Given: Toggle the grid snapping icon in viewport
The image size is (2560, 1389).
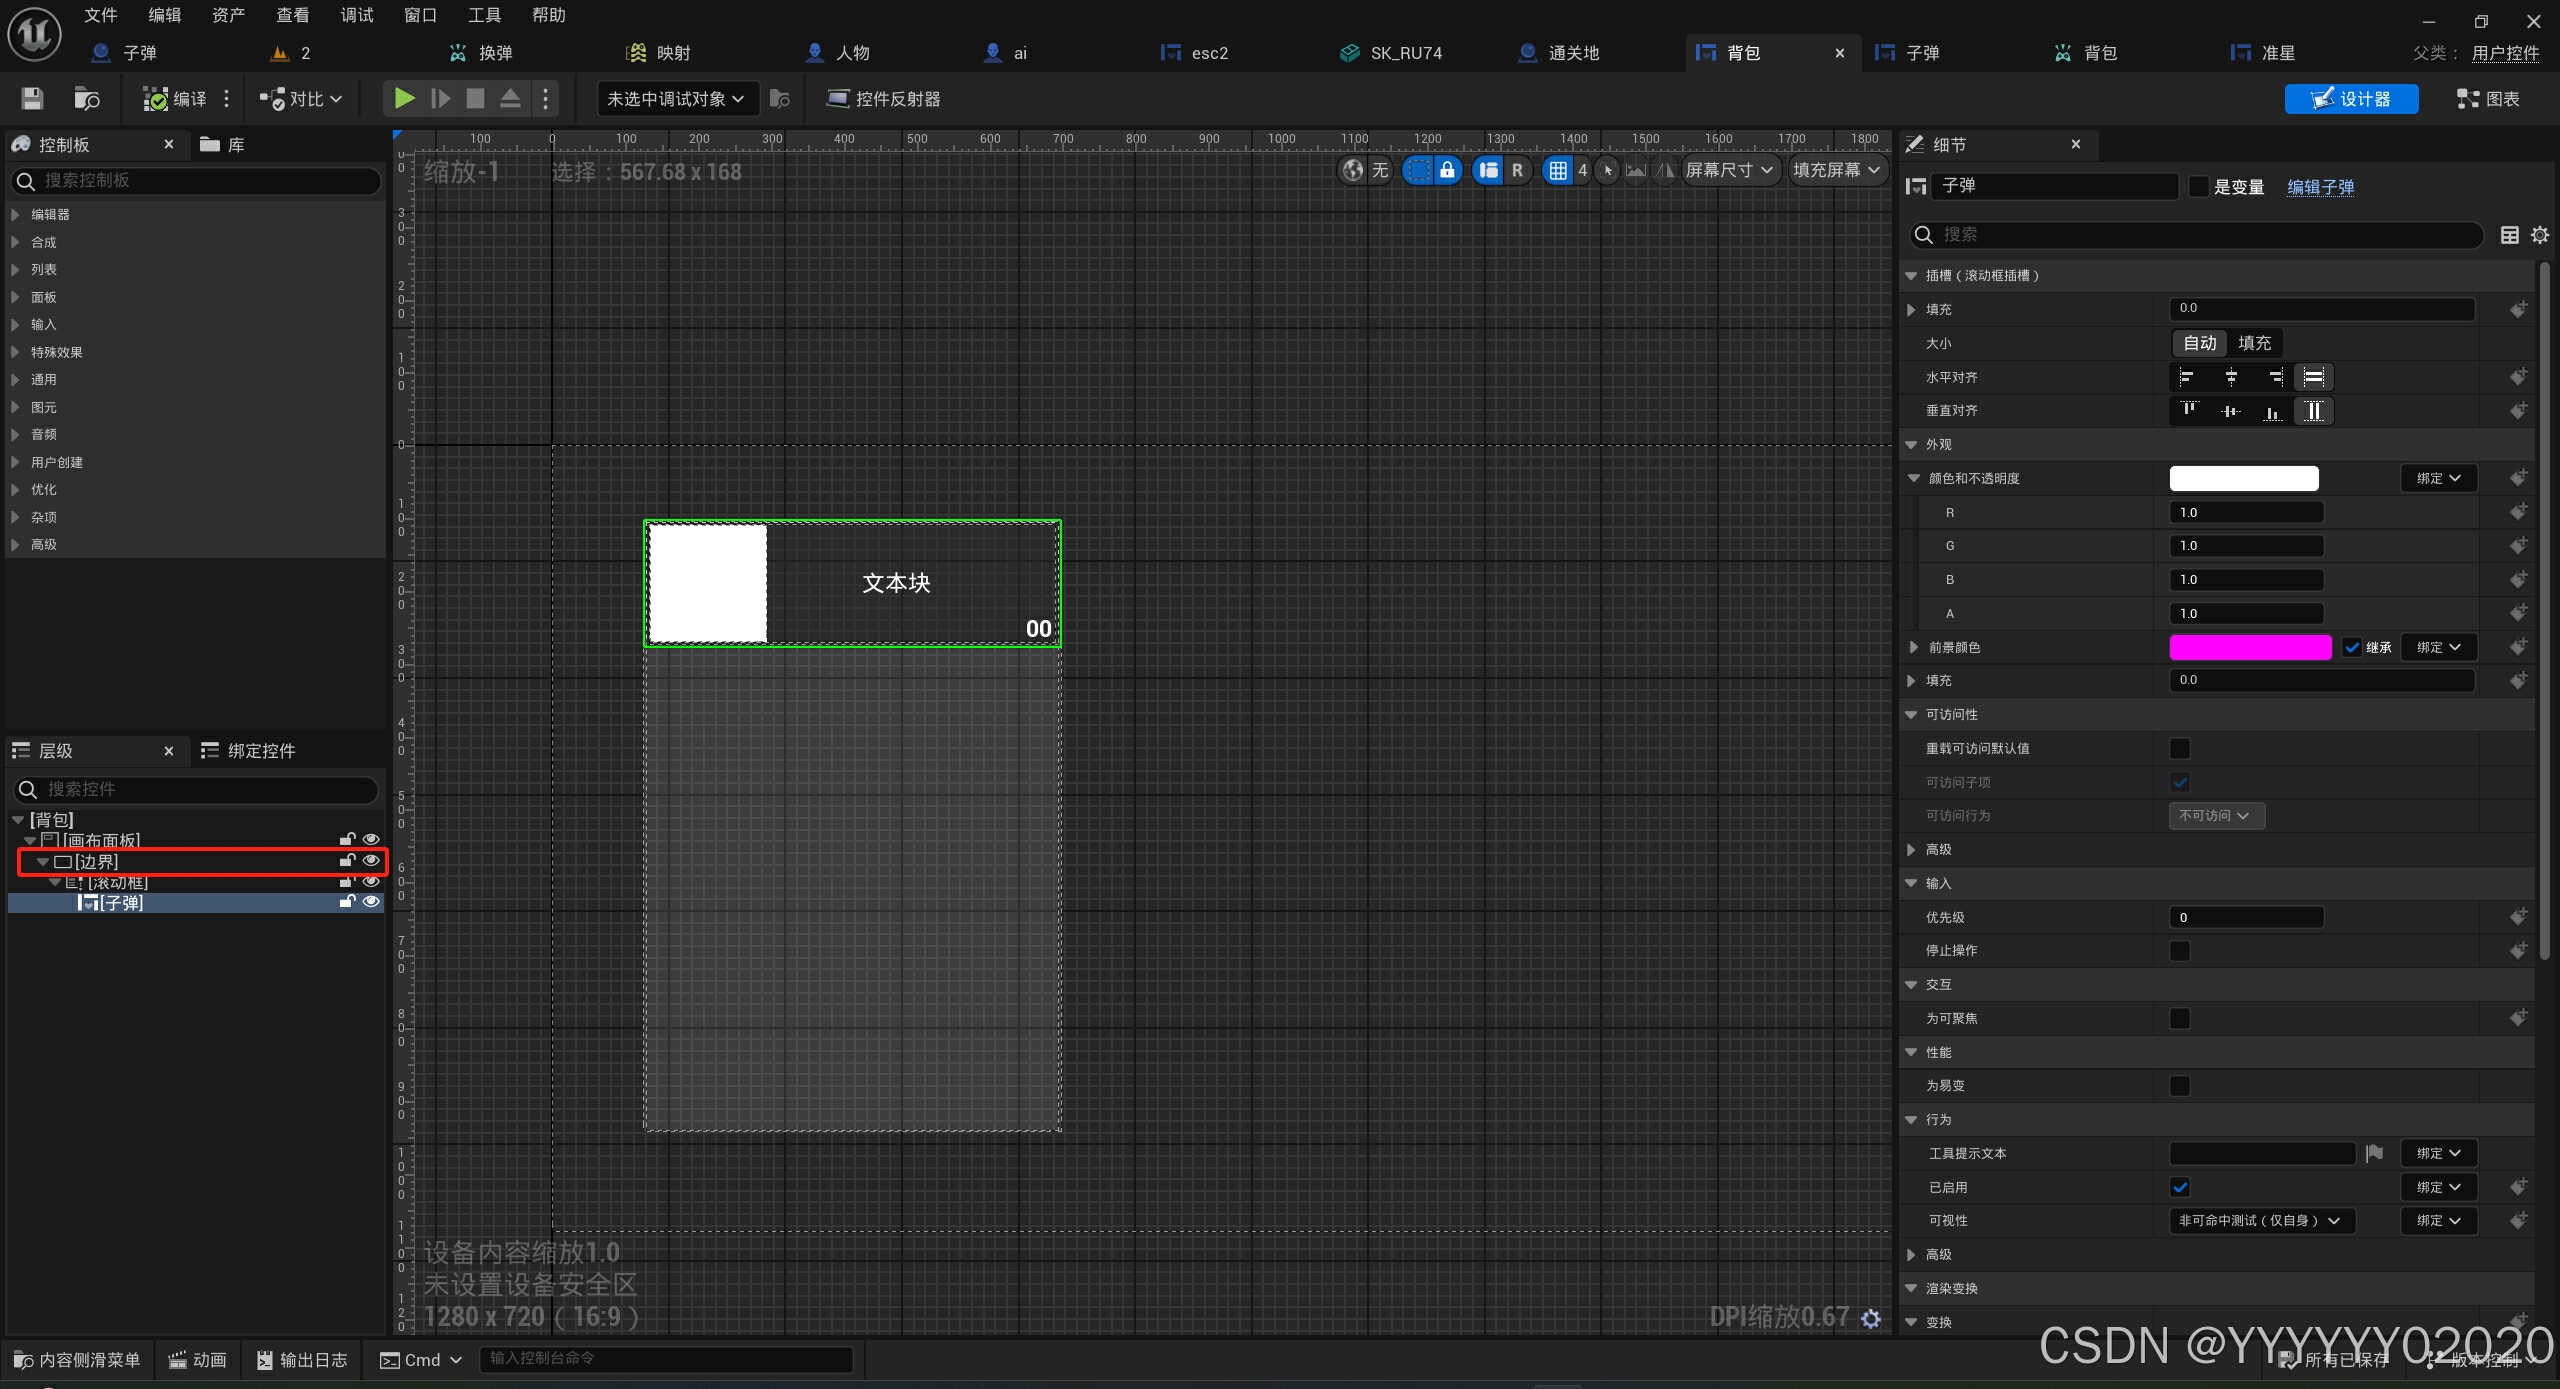Looking at the screenshot, I should [1557, 170].
